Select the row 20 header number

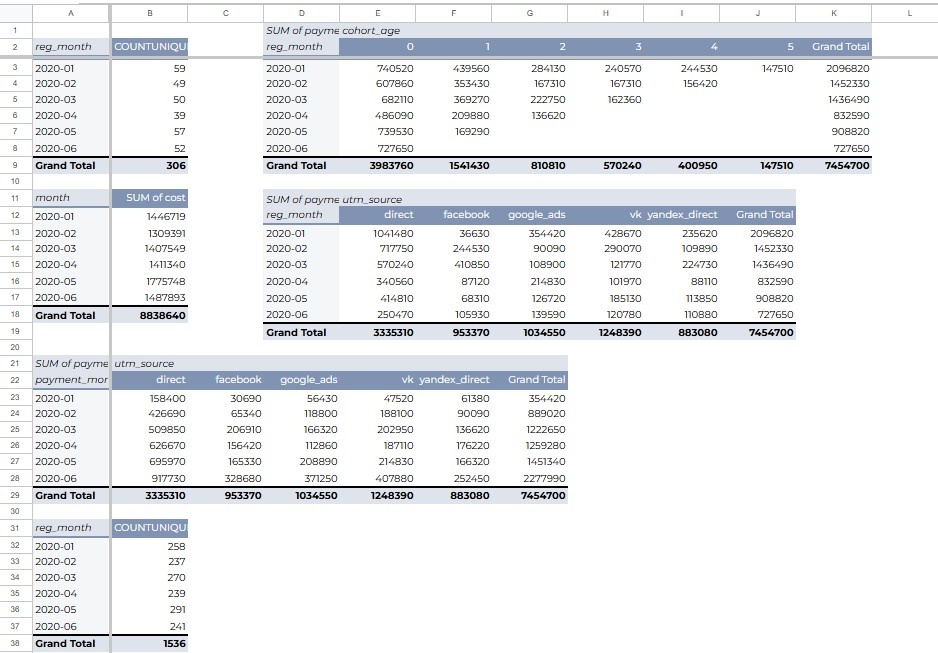point(16,347)
